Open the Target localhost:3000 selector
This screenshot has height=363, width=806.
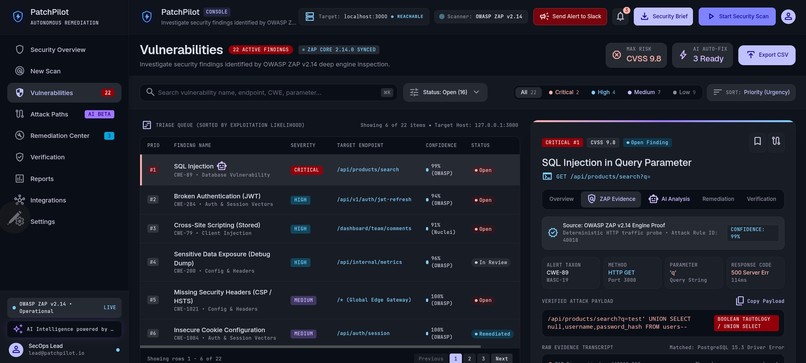[x=363, y=16]
